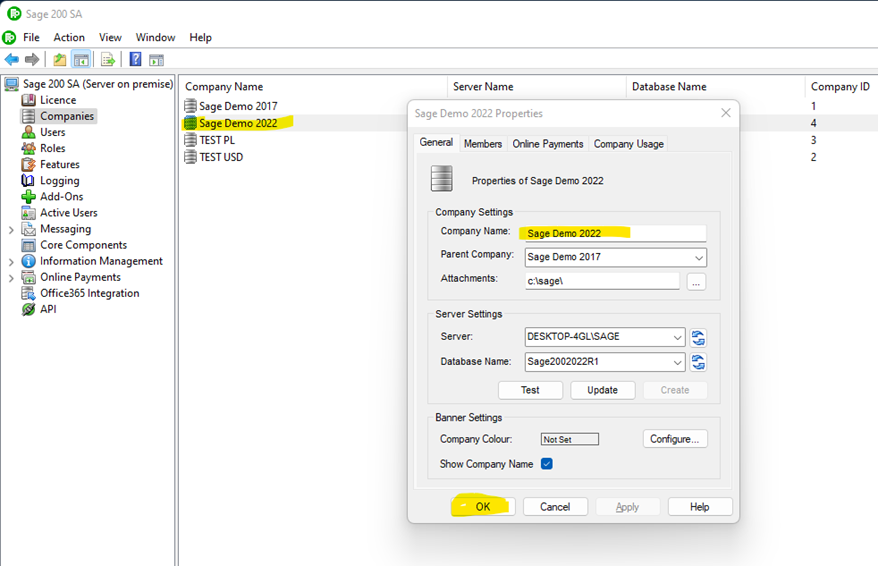This screenshot has height=566, width=878.
Task: Switch to the Online Payments tab
Action: coord(548,144)
